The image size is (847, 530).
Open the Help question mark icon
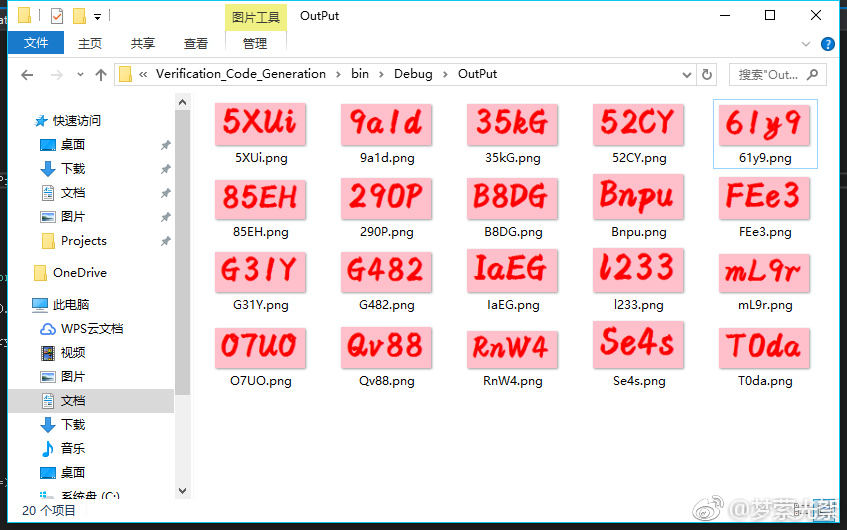(827, 44)
